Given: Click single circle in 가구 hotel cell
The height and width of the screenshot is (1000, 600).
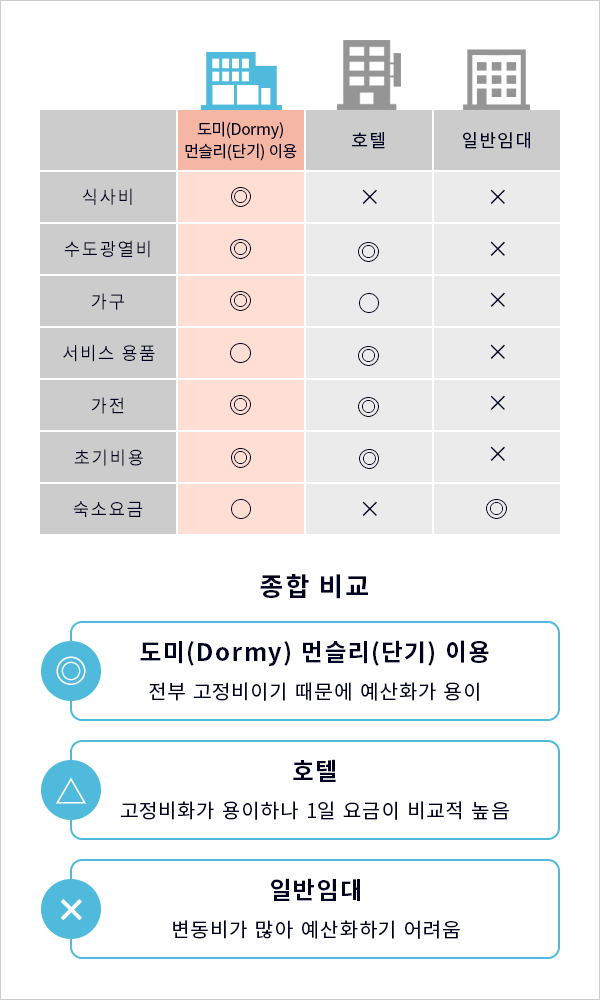Looking at the screenshot, I should 369,303.
